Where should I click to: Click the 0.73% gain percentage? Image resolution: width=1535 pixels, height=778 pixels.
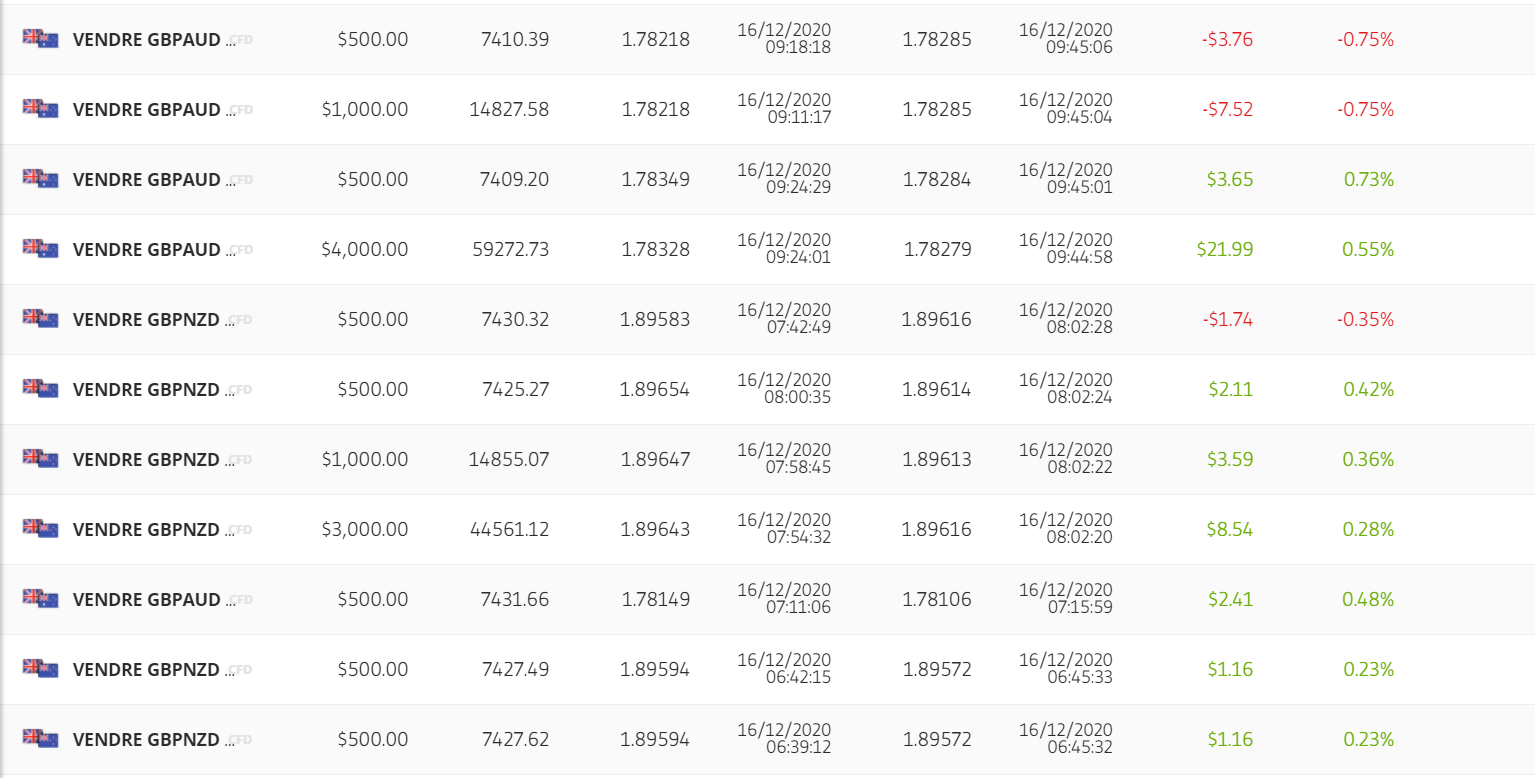click(x=1369, y=180)
